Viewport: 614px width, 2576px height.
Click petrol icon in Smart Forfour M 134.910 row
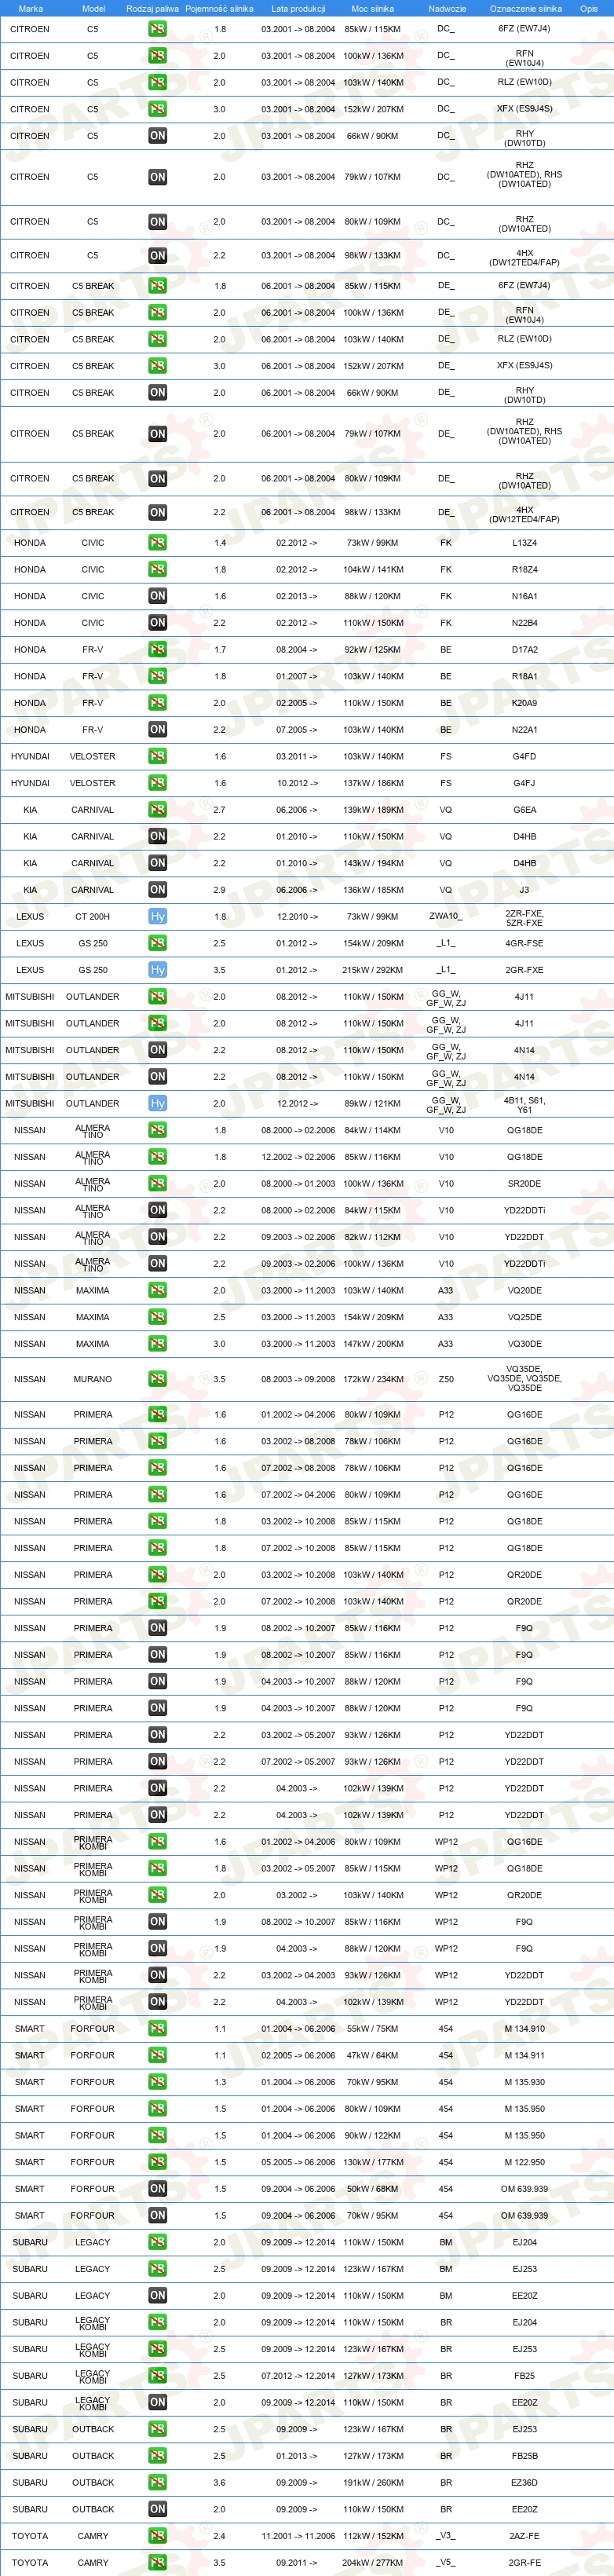(157, 2029)
